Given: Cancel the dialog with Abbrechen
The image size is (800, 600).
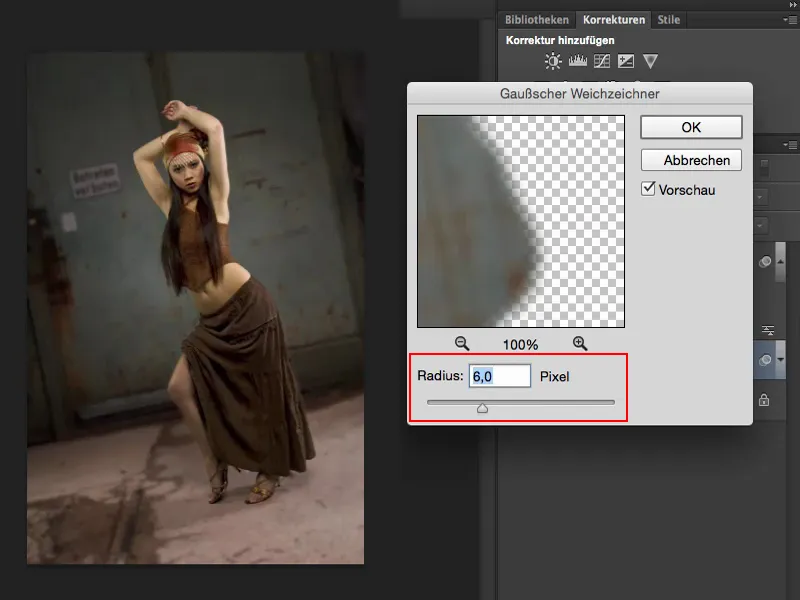Looking at the screenshot, I should pos(691,160).
